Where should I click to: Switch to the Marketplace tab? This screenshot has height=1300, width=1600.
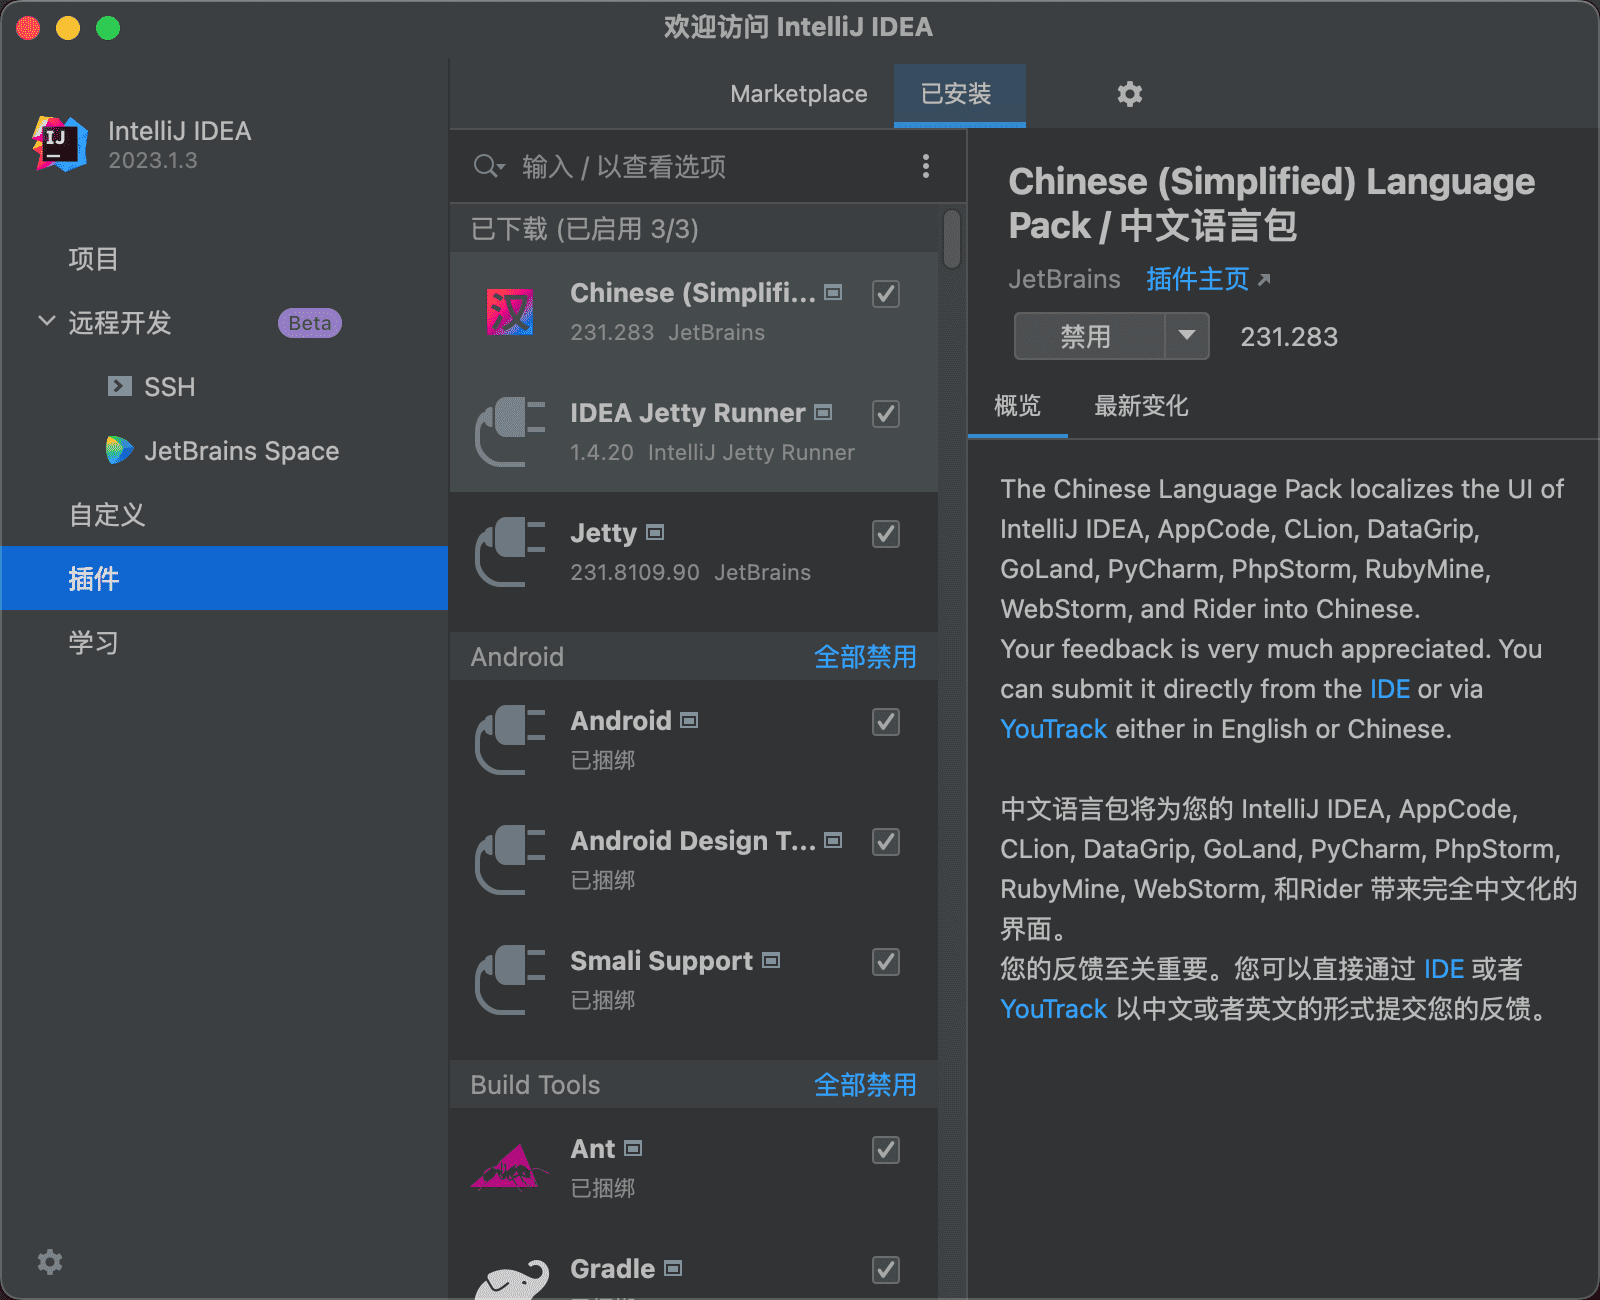[x=798, y=94]
